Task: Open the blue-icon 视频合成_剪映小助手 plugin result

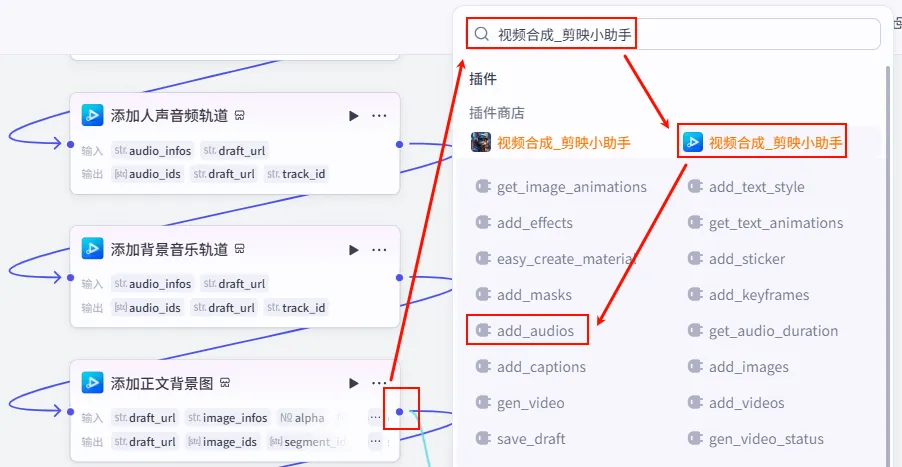Action: [x=762, y=143]
